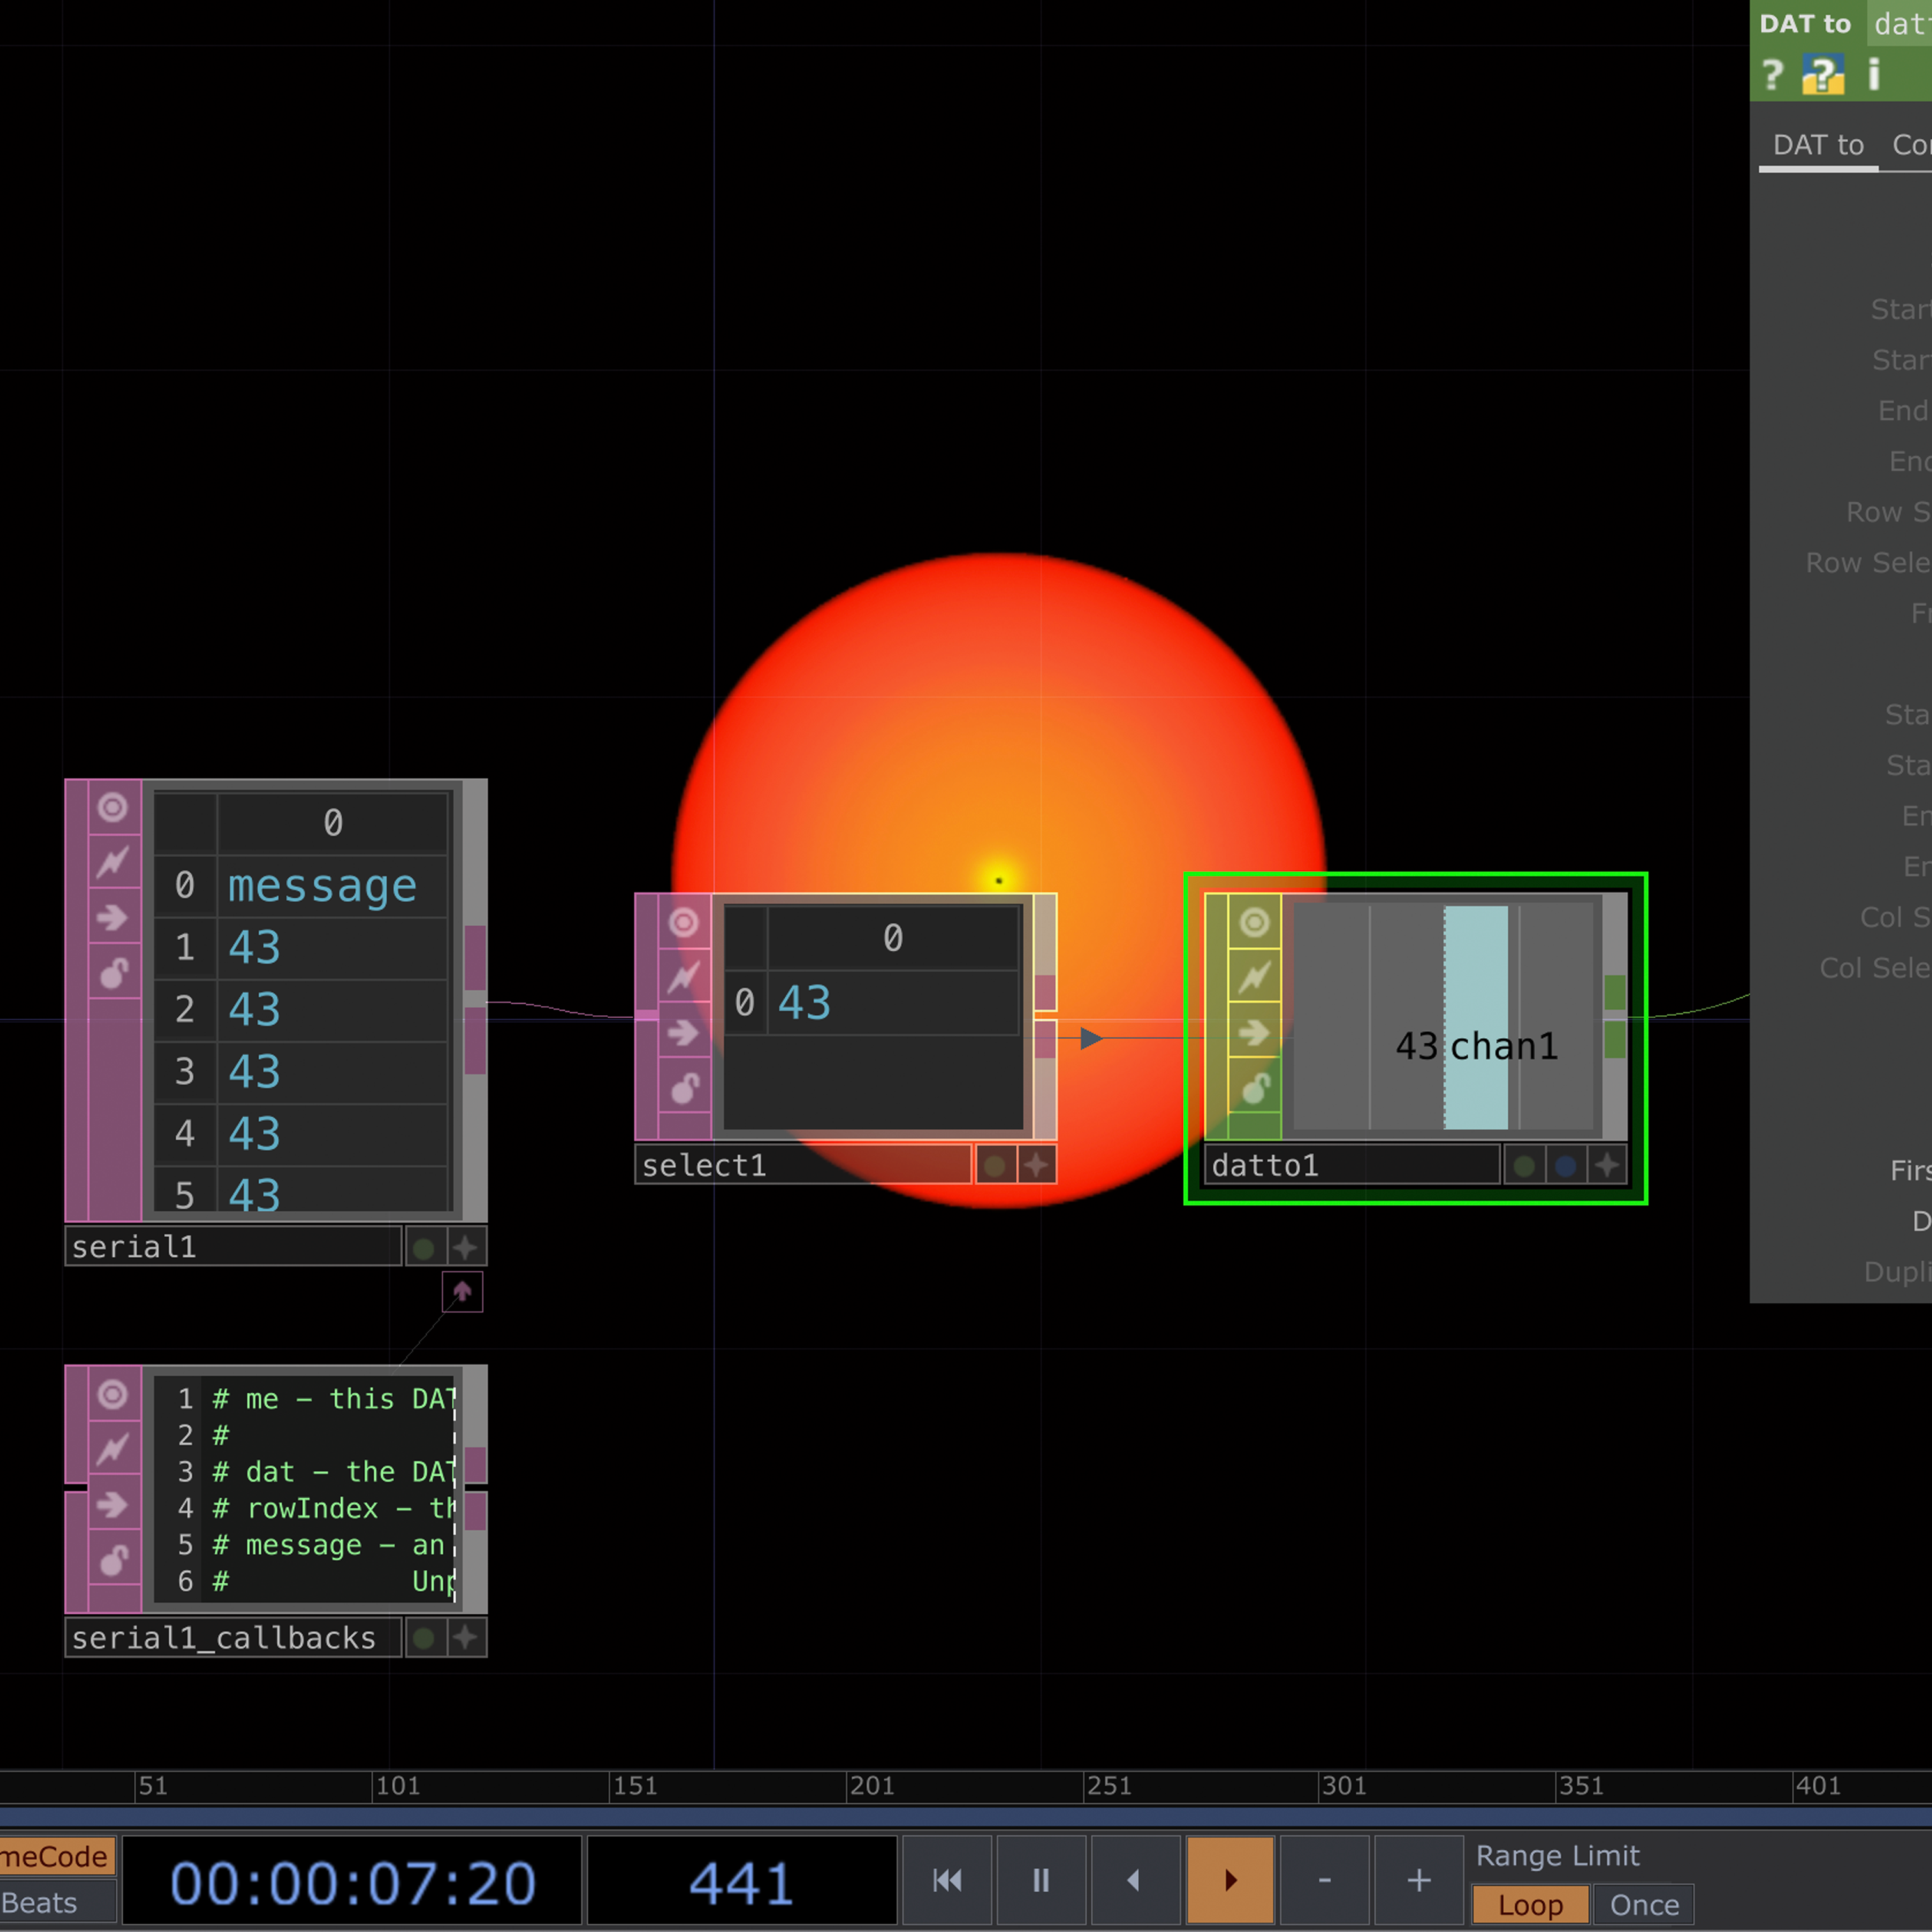Click the plus button in the transport bar
This screenshot has height=1932, width=1932.
[1419, 1880]
